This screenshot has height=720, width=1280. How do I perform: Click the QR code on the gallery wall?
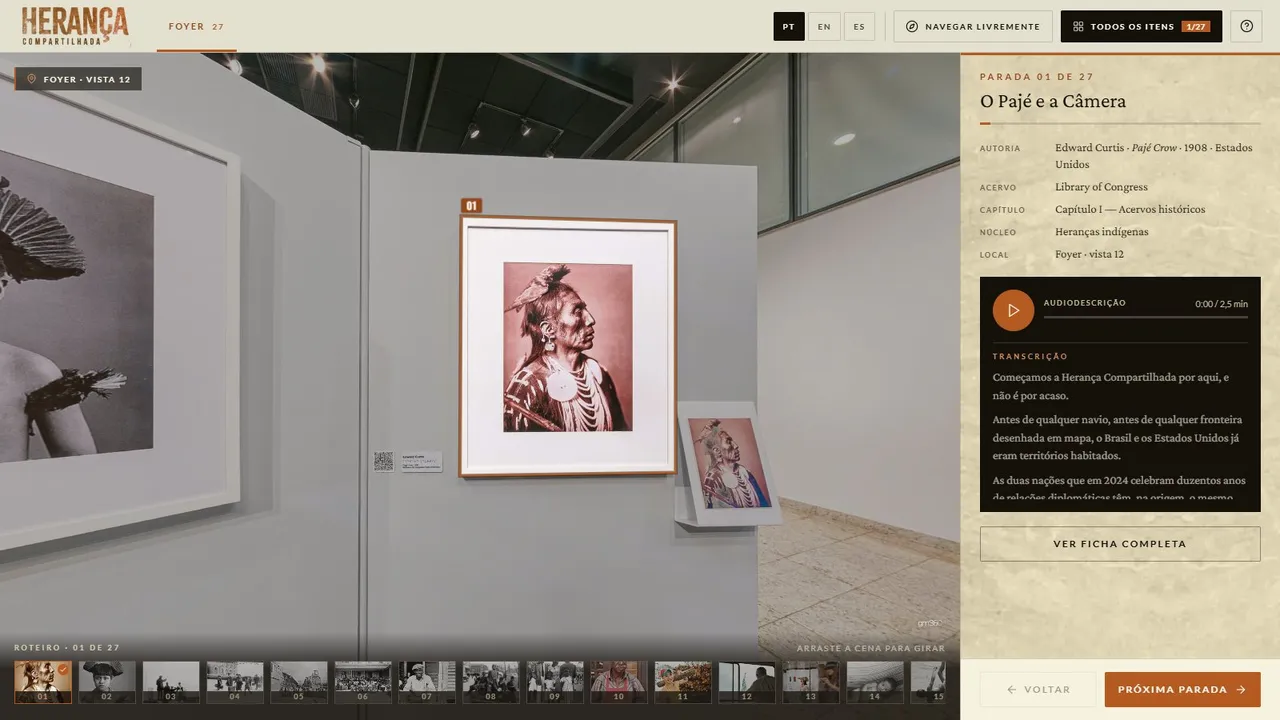pos(384,461)
